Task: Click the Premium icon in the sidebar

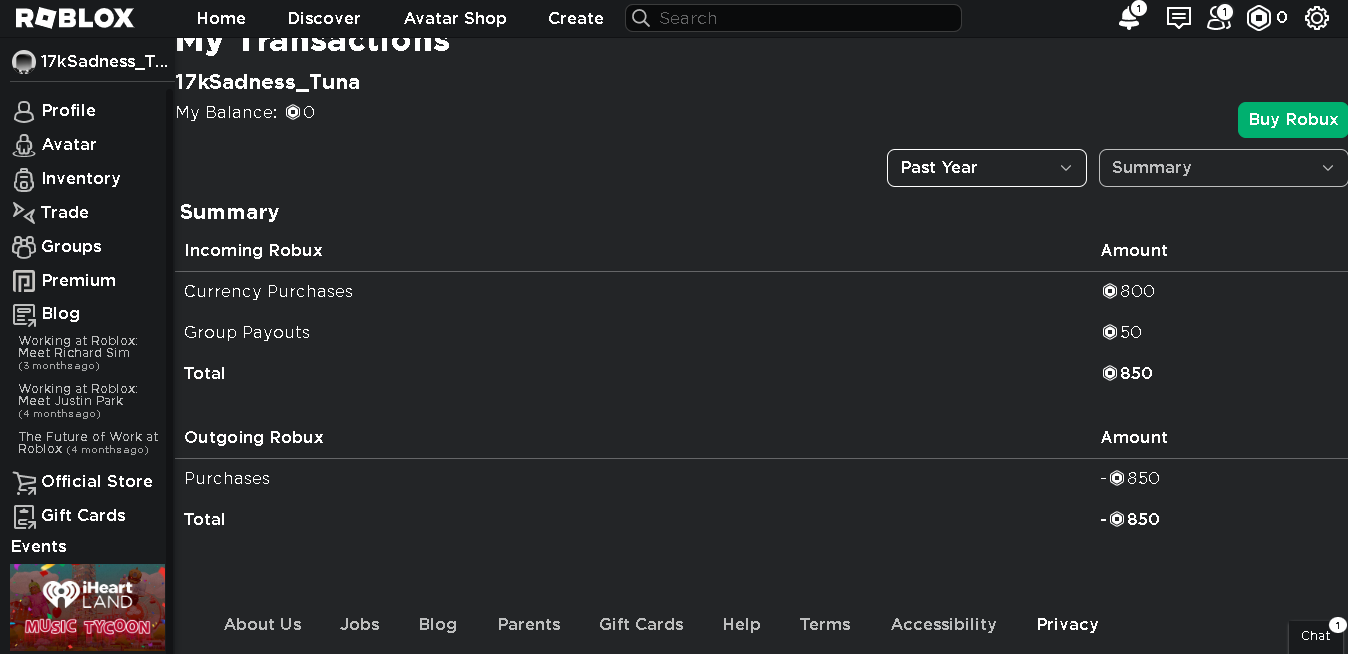Action: [x=23, y=281]
